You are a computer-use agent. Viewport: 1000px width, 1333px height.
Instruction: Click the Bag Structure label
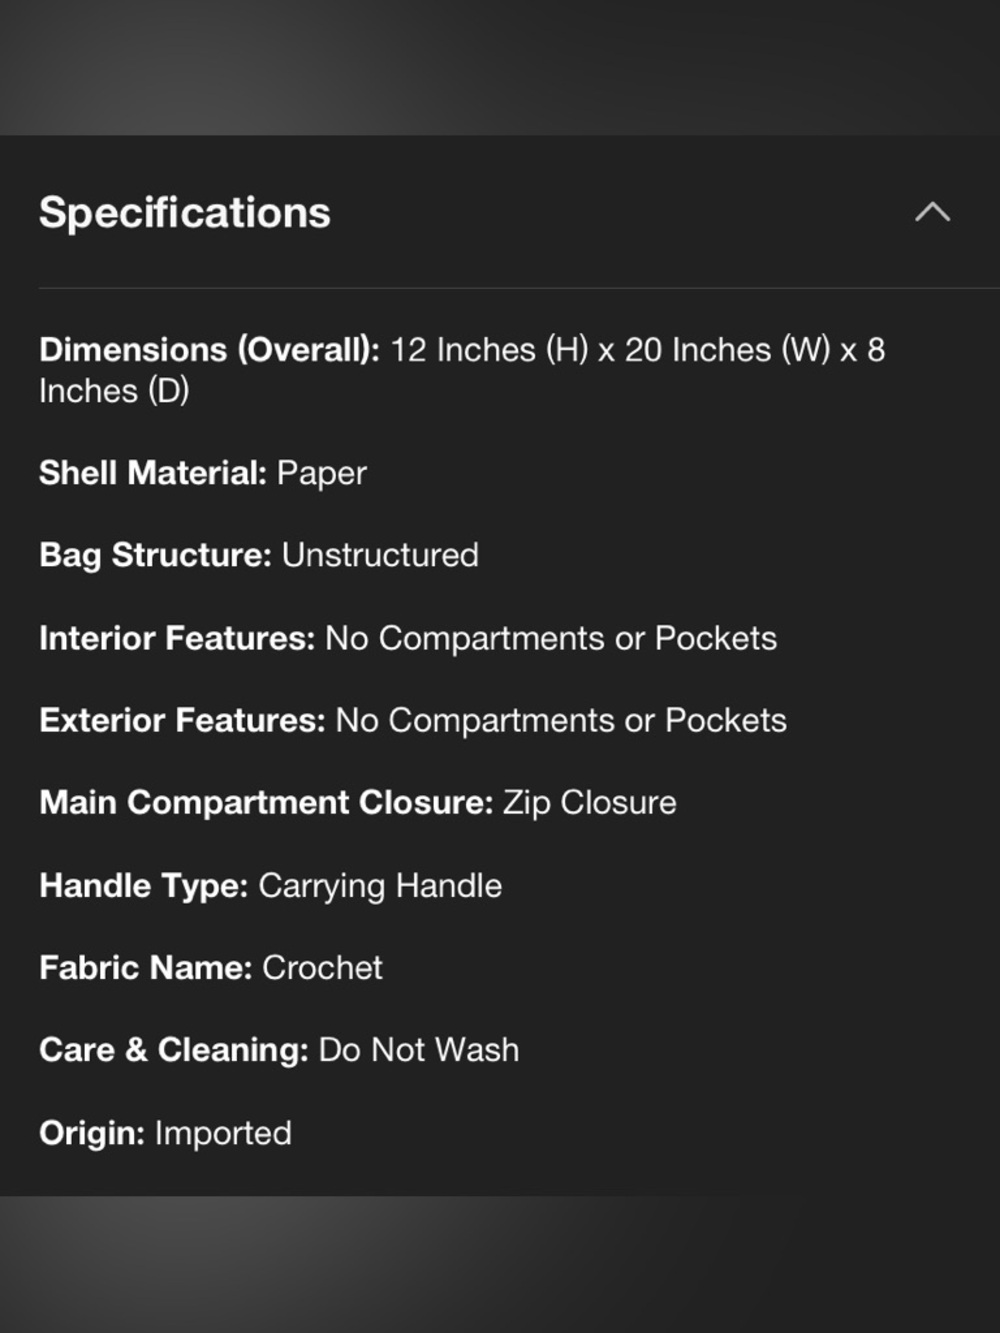155,555
